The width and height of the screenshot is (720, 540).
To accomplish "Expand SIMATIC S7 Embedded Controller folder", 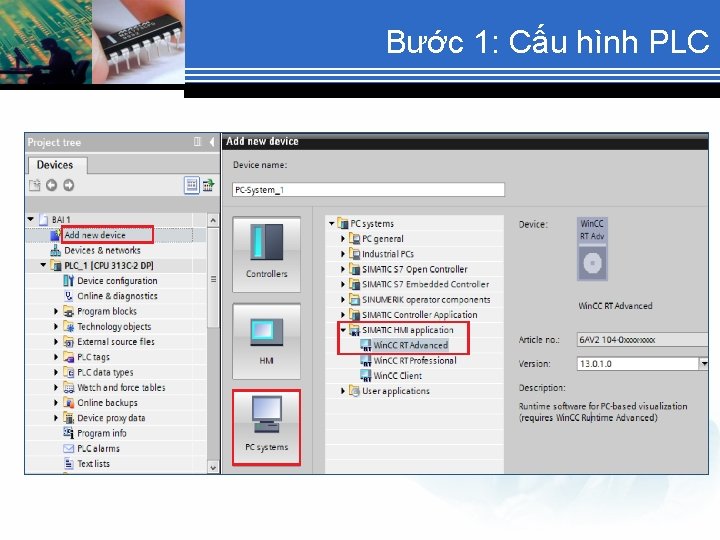I will [343, 284].
